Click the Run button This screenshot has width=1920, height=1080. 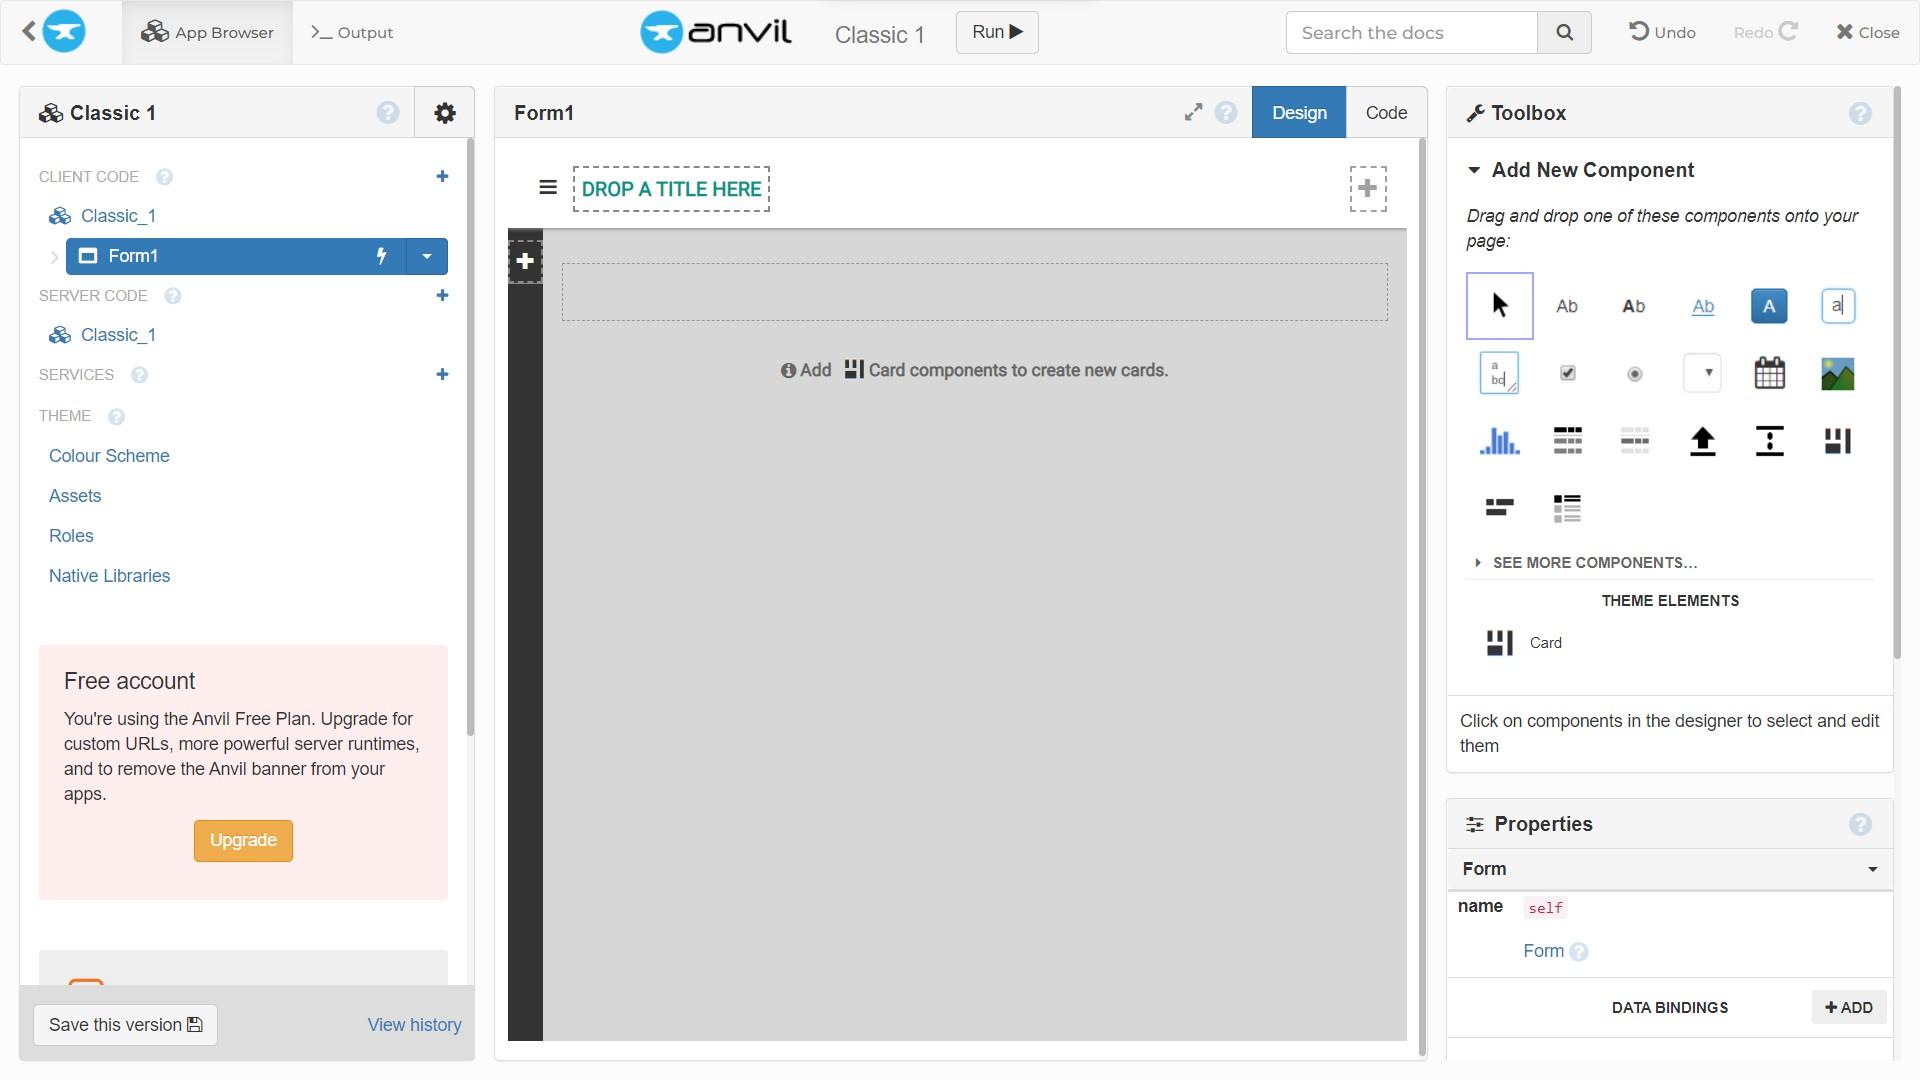click(x=996, y=32)
